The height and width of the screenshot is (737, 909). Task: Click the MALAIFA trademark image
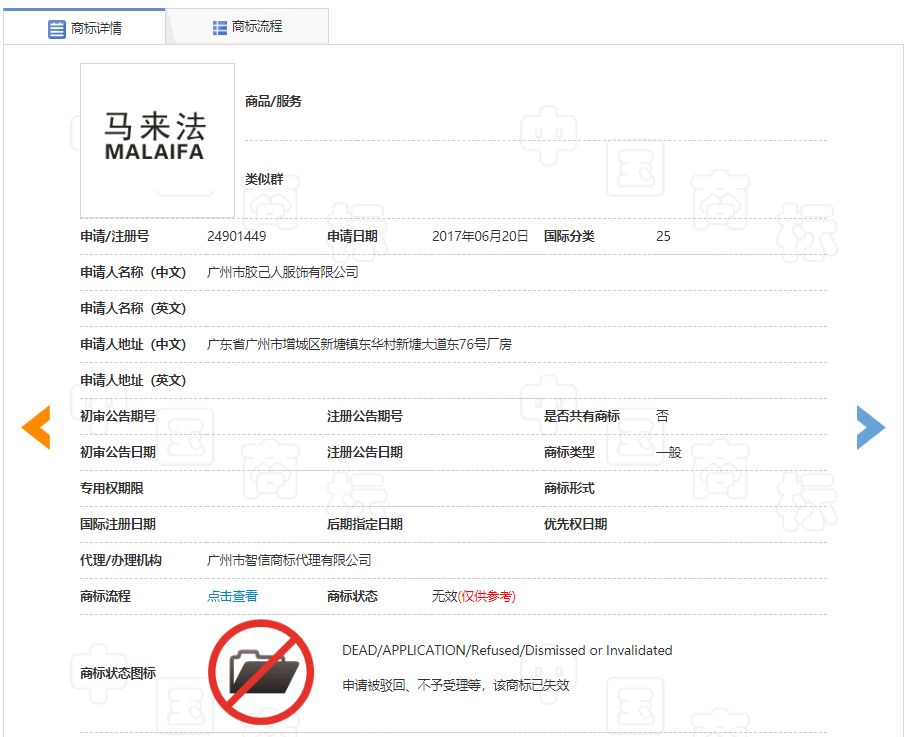tap(157, 141)
